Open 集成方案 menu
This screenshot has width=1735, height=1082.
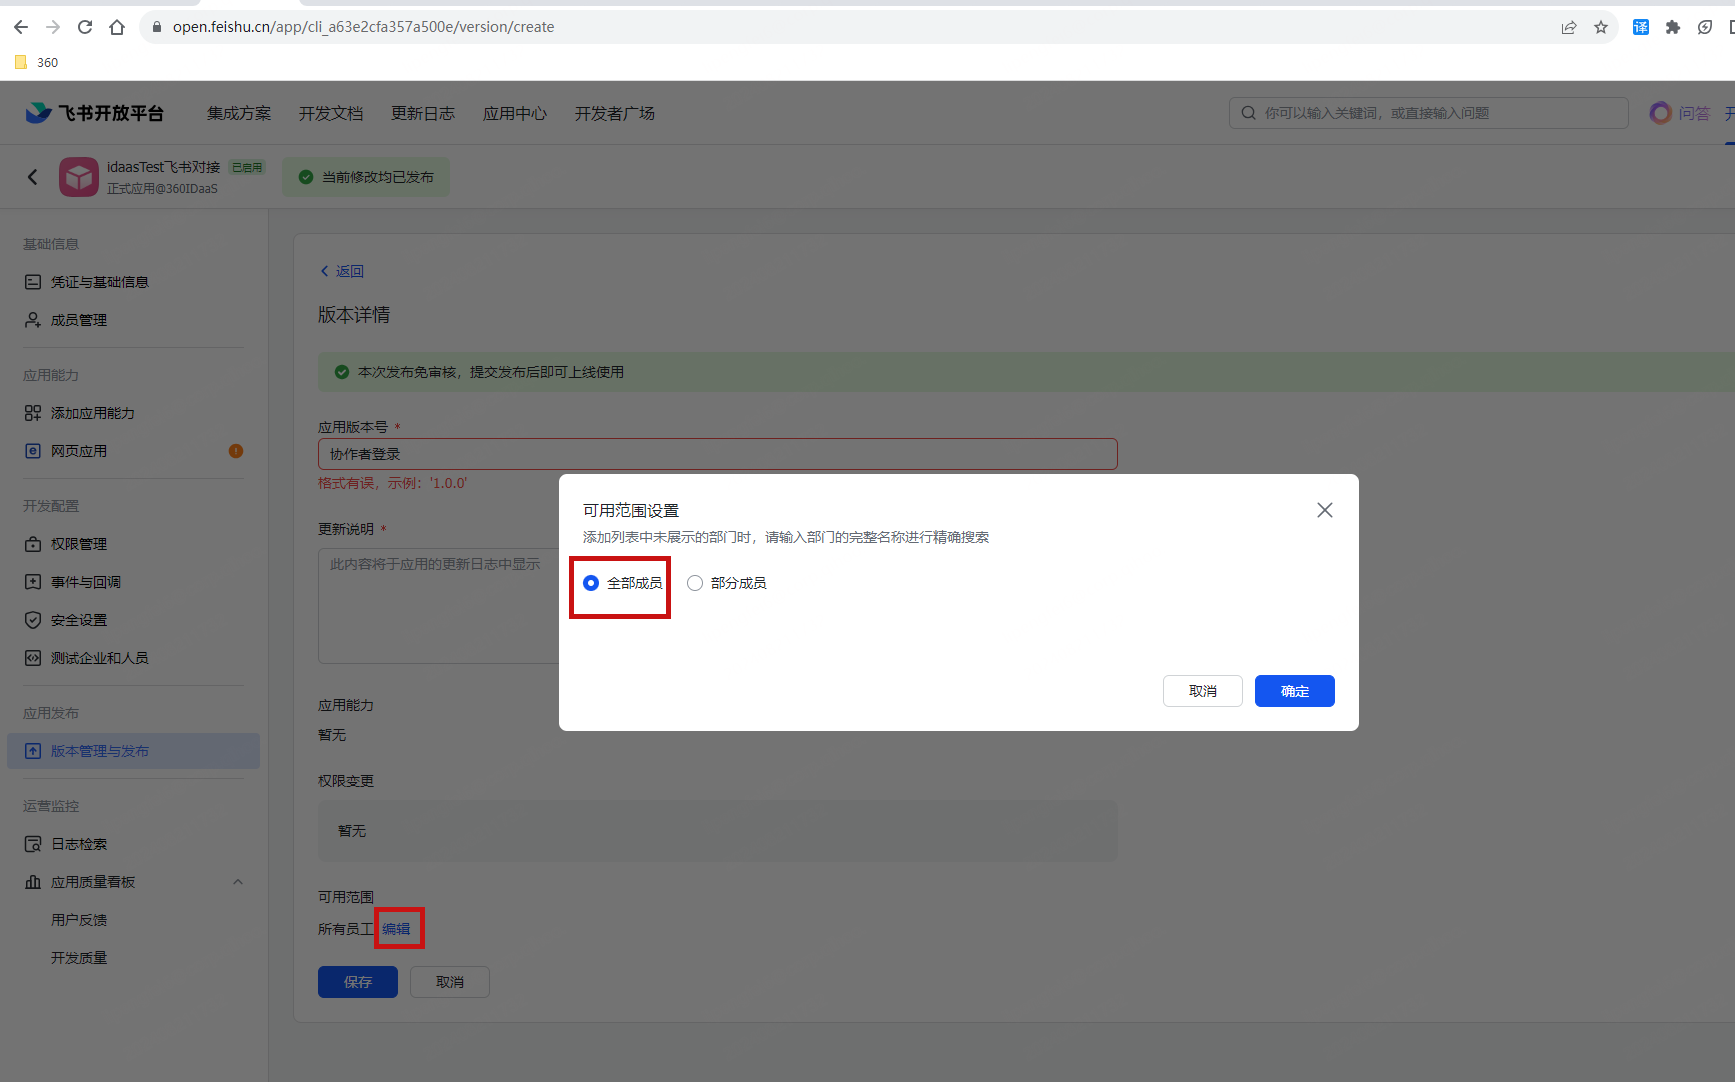[x=239, y=113]
